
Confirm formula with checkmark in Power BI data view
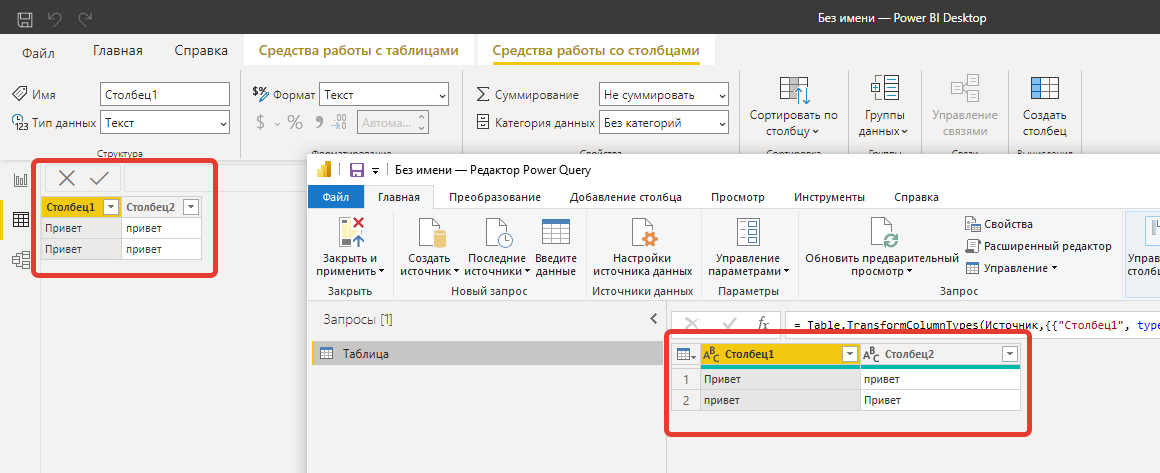pyautogui.click(x=99, y=178)
